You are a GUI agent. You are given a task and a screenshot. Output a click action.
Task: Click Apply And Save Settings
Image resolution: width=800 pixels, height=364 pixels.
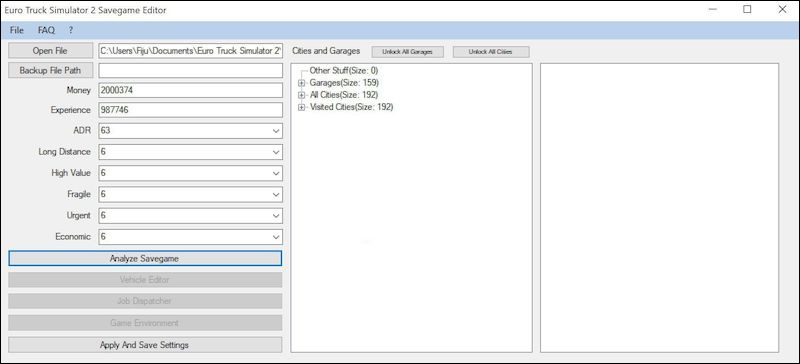tap(145, 345)
